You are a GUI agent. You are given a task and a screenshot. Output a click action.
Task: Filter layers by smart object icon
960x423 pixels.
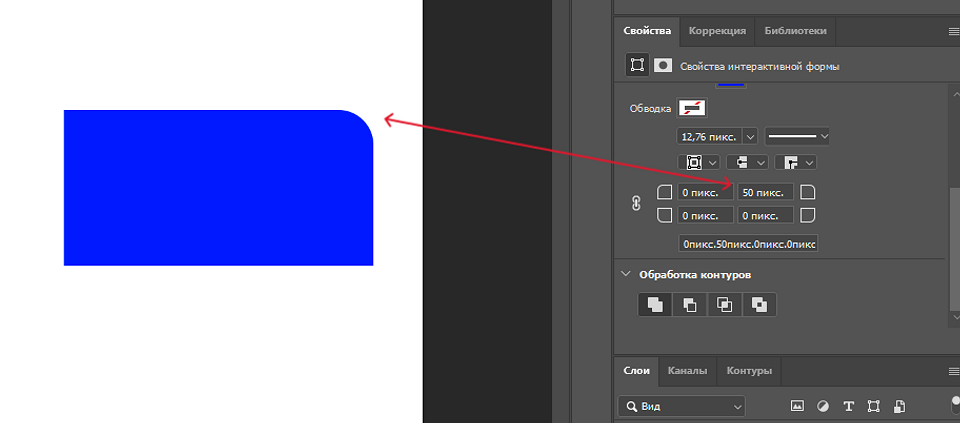point(899,407)
